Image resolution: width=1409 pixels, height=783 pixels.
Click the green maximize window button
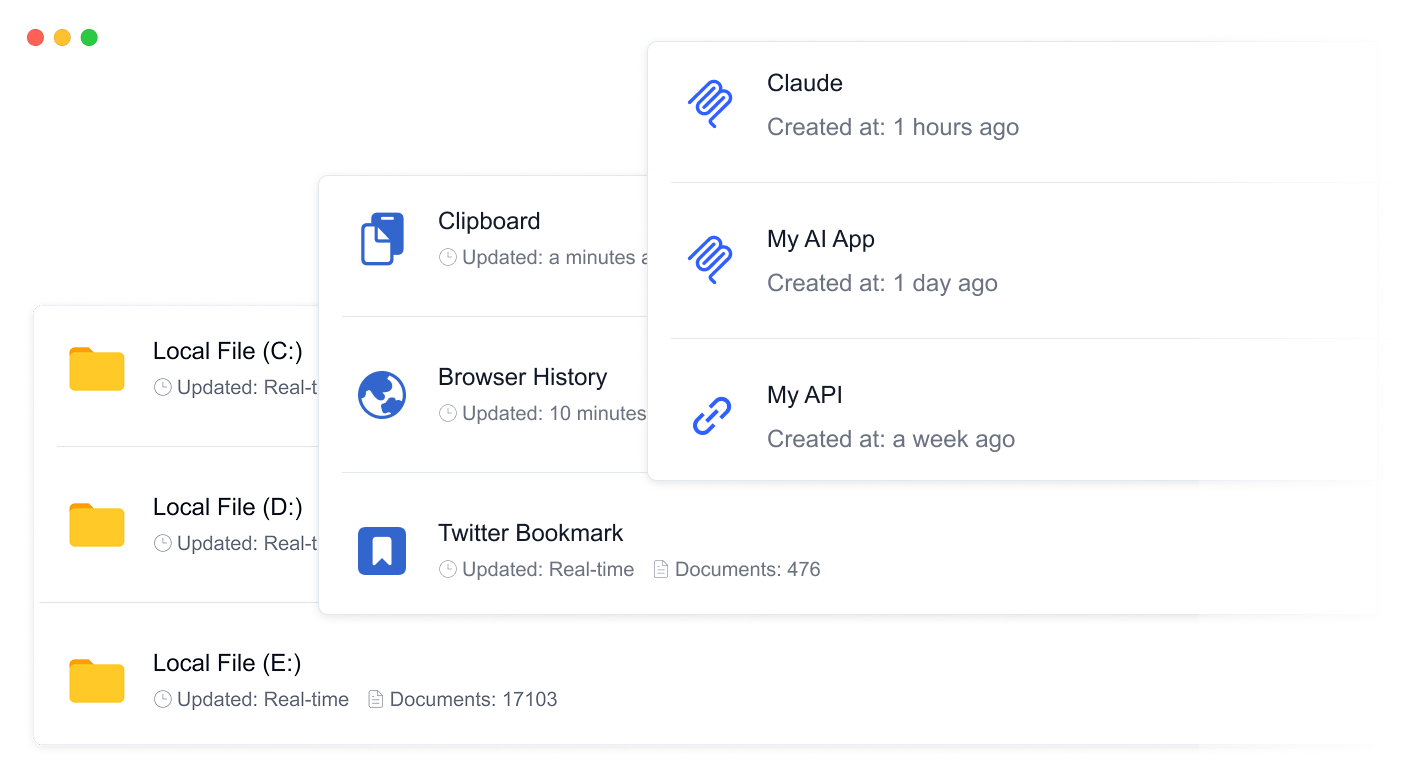[89, 38]
